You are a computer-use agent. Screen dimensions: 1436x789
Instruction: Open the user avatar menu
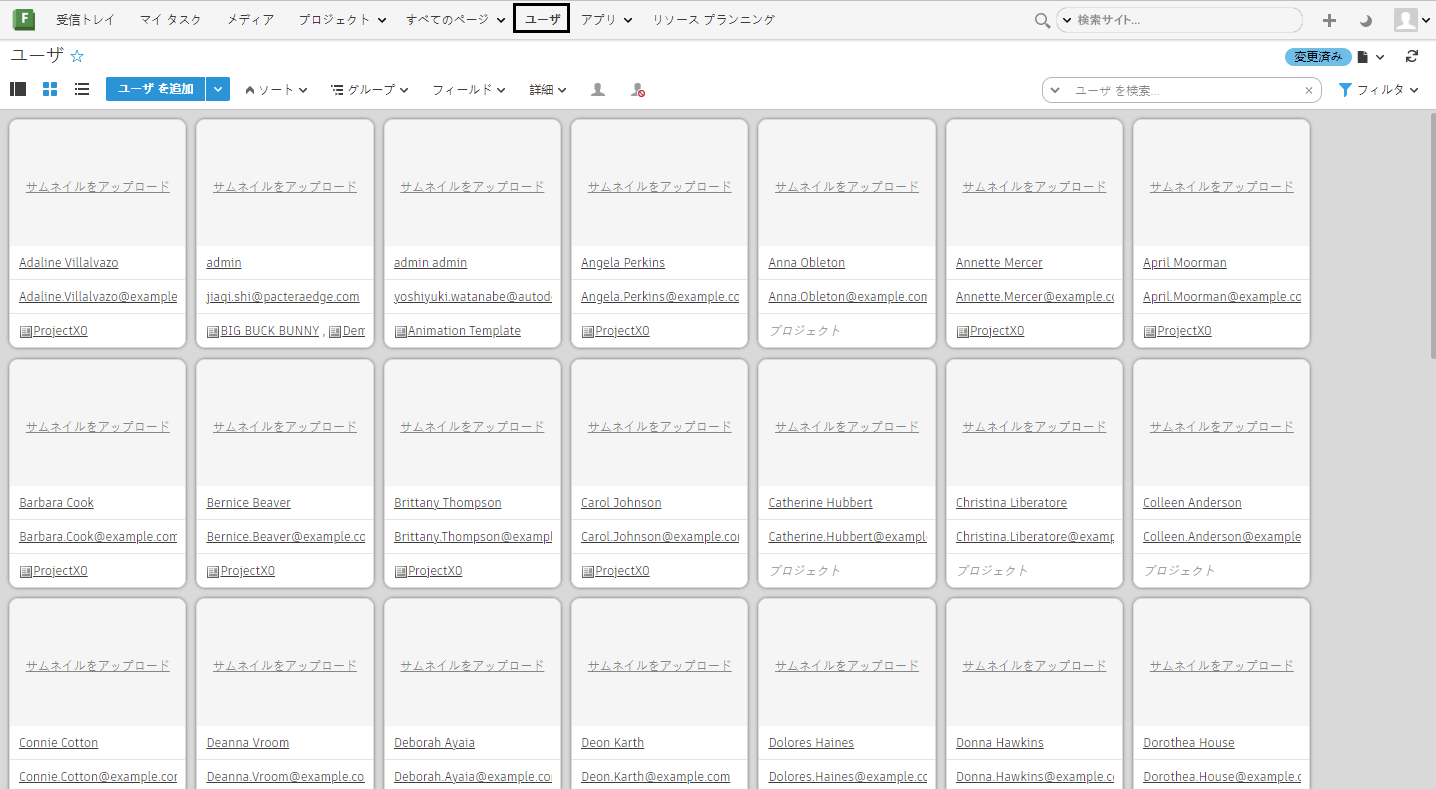click(x=1412, y=20)
